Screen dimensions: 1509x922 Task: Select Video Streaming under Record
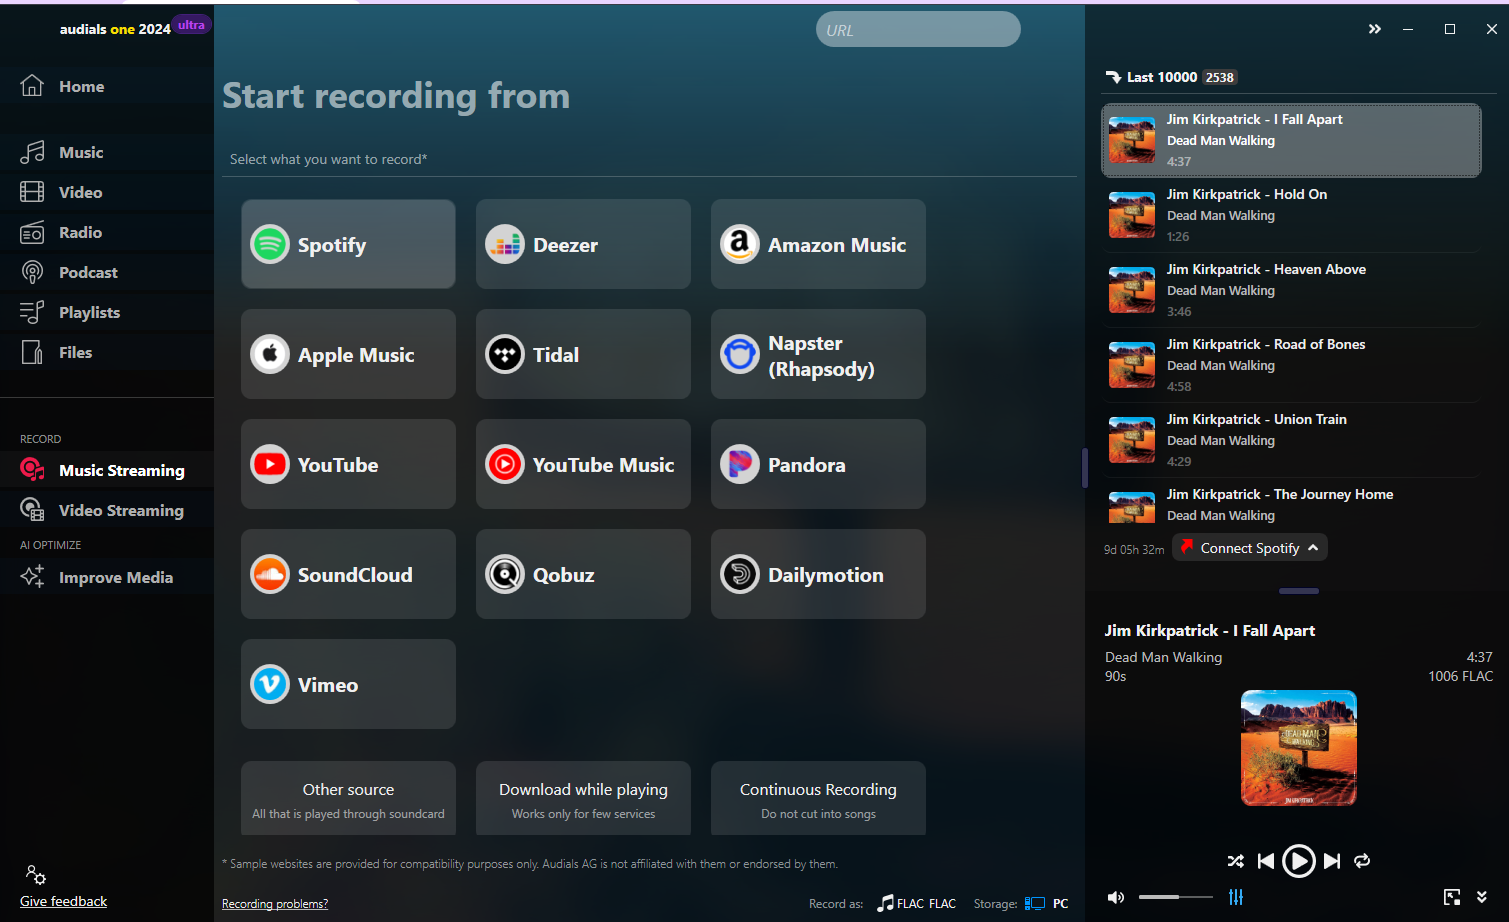tap(106, 510)
